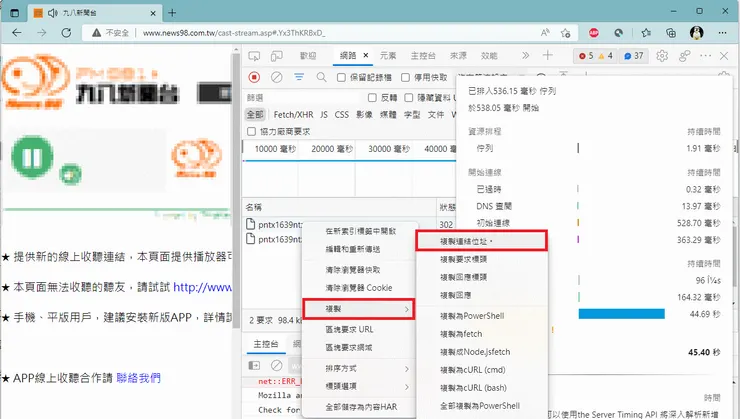Image resolution: width=740 pixels, height=419 pixels.
Task: Open the 聯絡我們 link on the page
Action: pos(138,378)
